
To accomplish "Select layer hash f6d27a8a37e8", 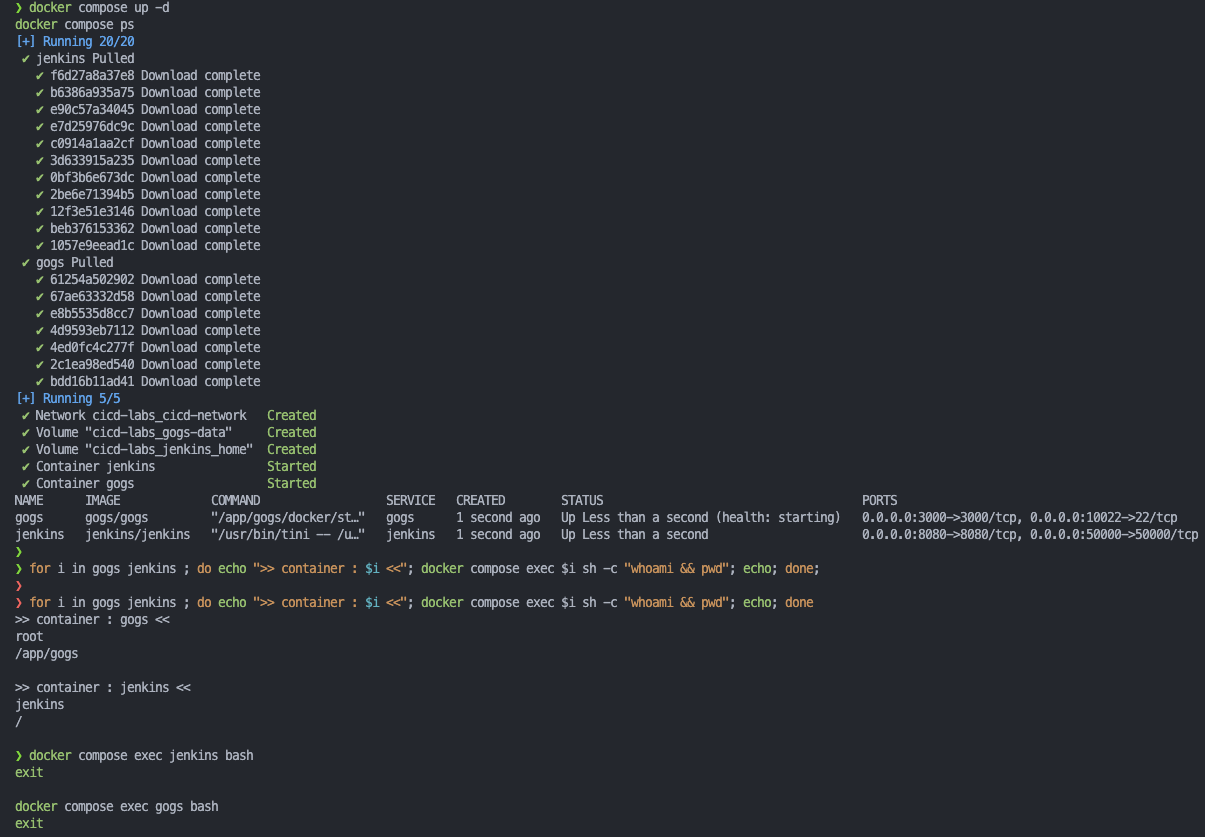I will pos(92,76).
